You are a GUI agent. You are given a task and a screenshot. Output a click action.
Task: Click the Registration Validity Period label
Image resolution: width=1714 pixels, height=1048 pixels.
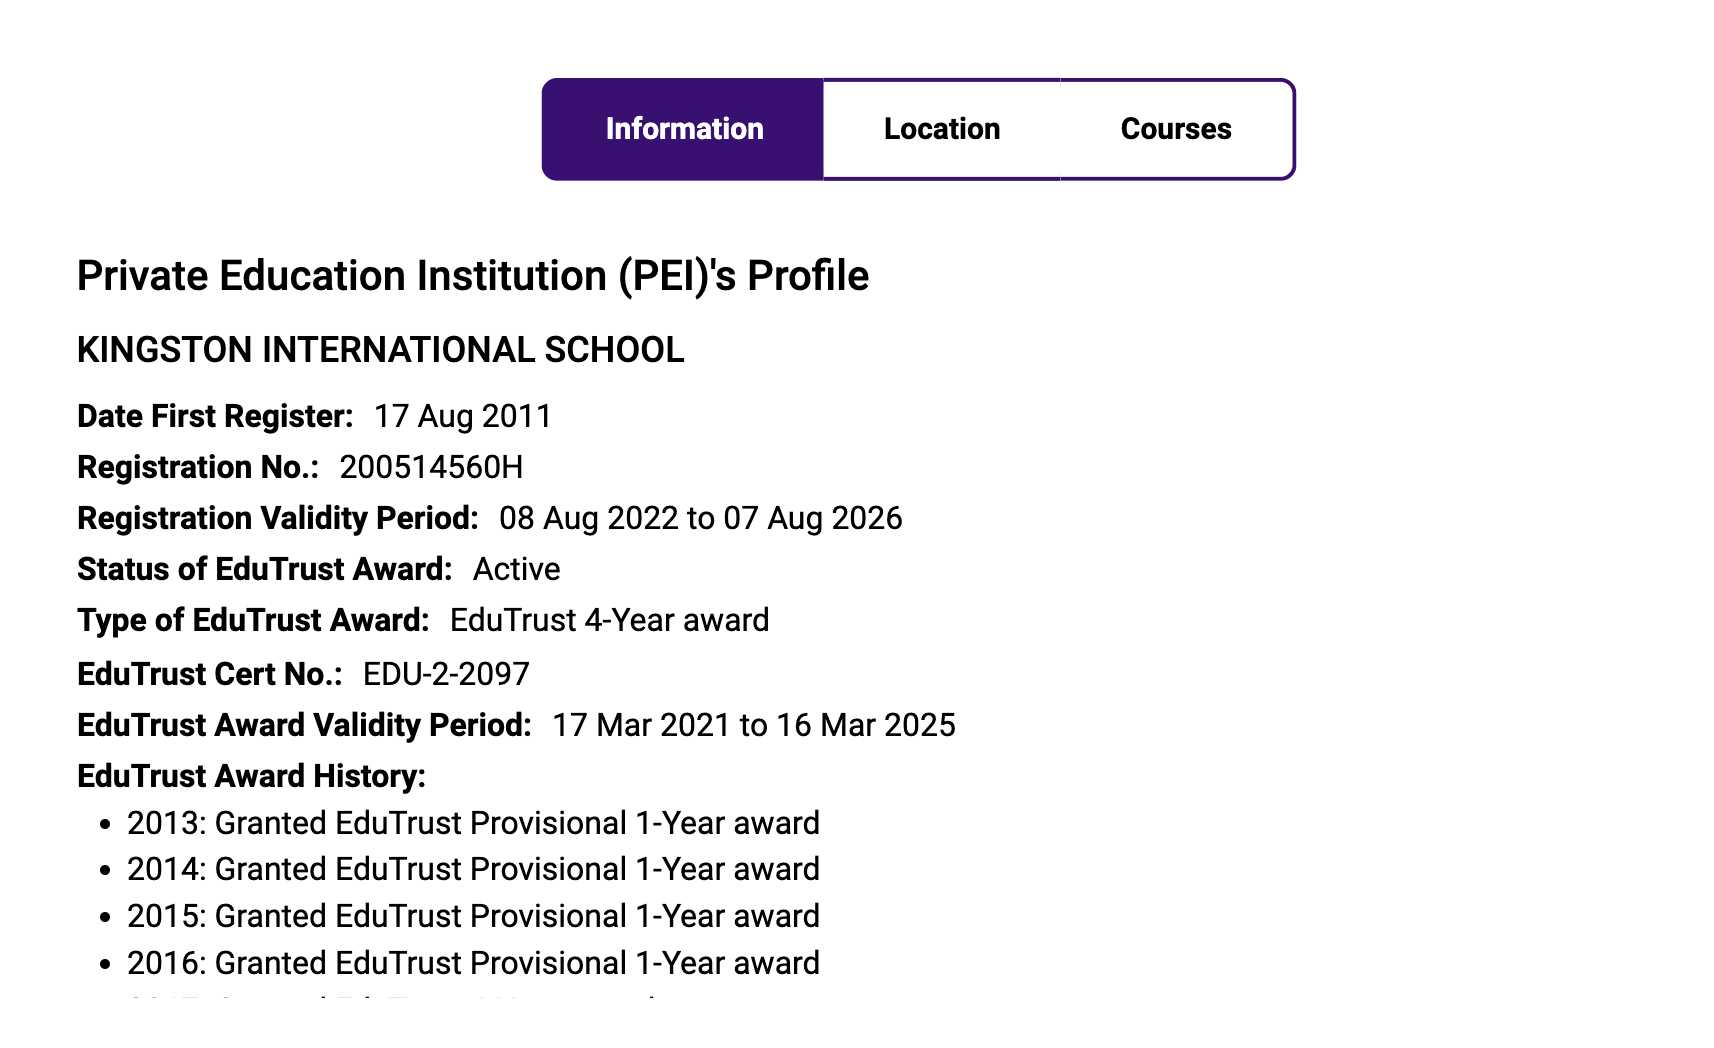[278, 518]
